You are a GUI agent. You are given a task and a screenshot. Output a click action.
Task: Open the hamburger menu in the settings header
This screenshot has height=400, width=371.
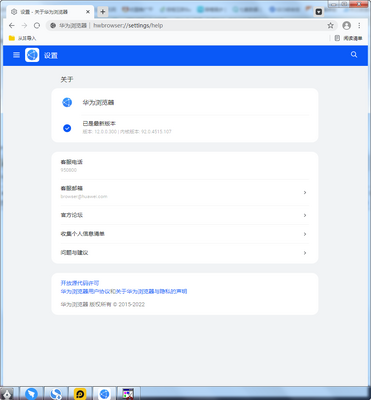(16, 55)
